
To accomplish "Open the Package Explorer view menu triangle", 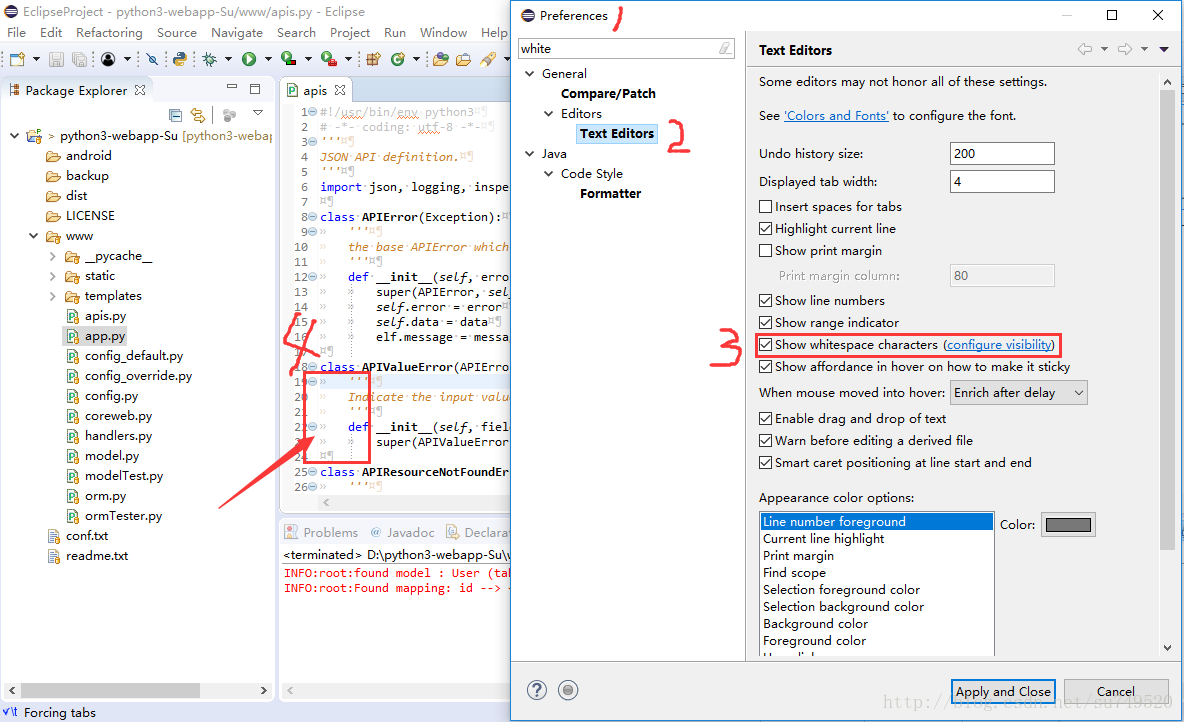I will coord(257,113).
